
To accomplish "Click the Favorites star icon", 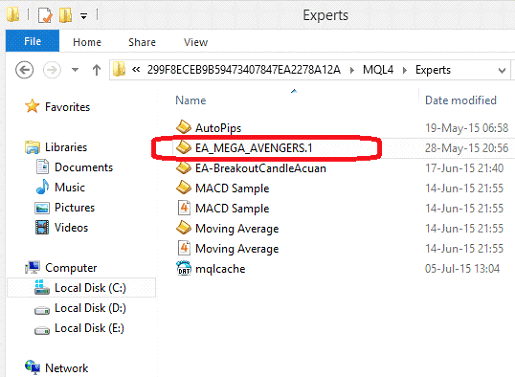I will [x=32, y=106].
